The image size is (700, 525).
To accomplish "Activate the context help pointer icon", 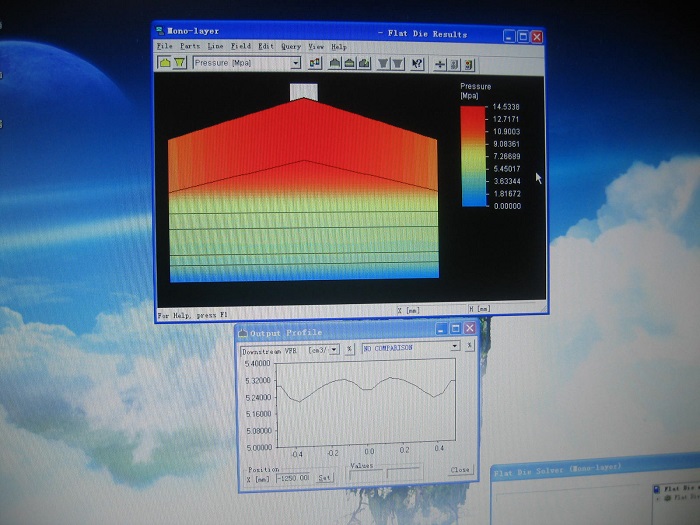I will pos(417,64).
